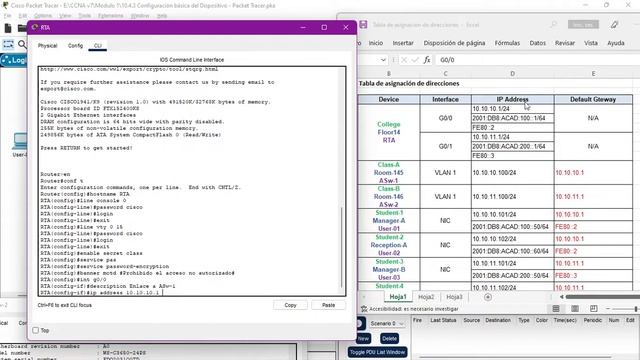The width and height of the screenshot is (640, 360).
Task: Select the CLI tab in RTA window
Action: coord(98,46)
